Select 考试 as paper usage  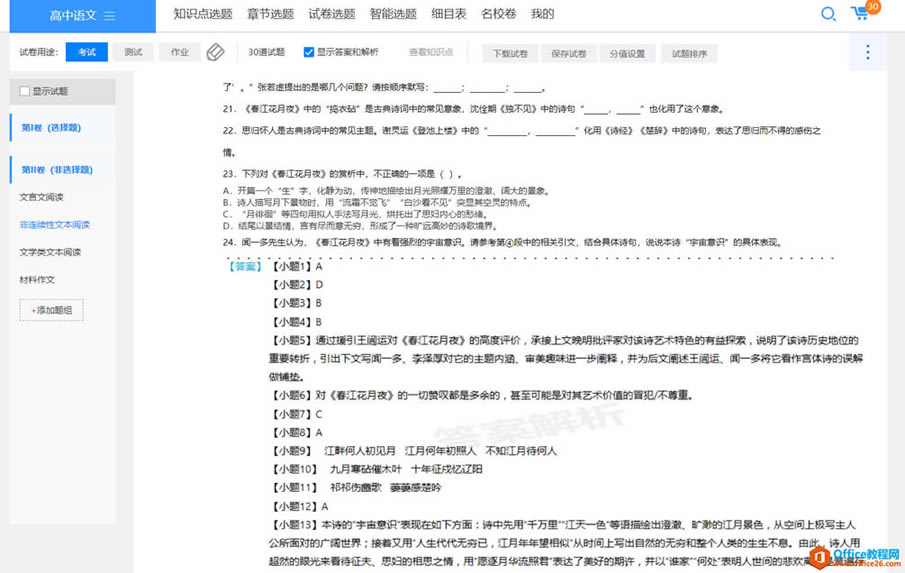[x=87, y=52]
